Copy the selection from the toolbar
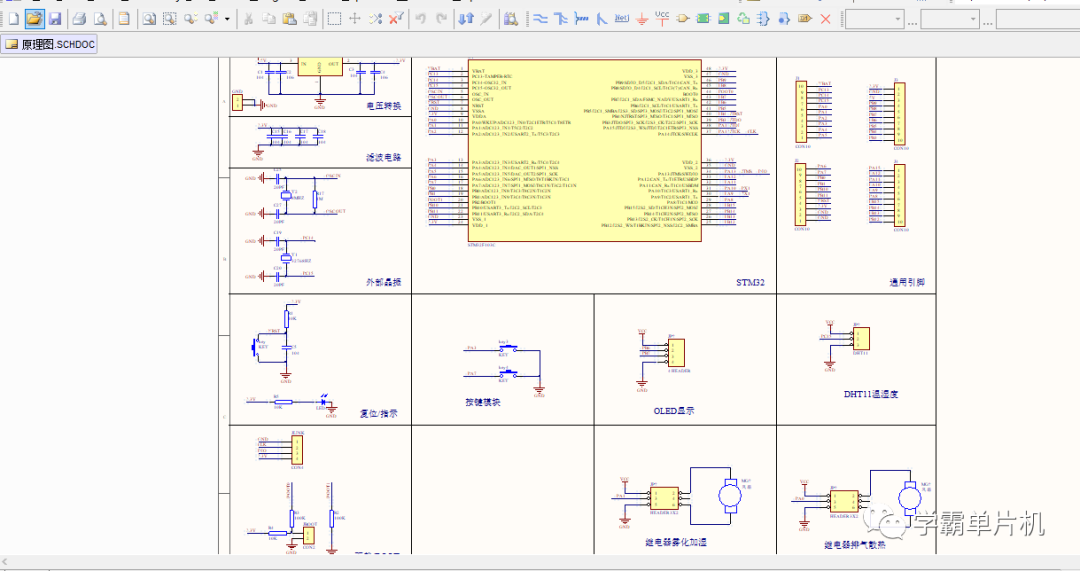The height and width of the screenshot is (571, 1080). 269,19
